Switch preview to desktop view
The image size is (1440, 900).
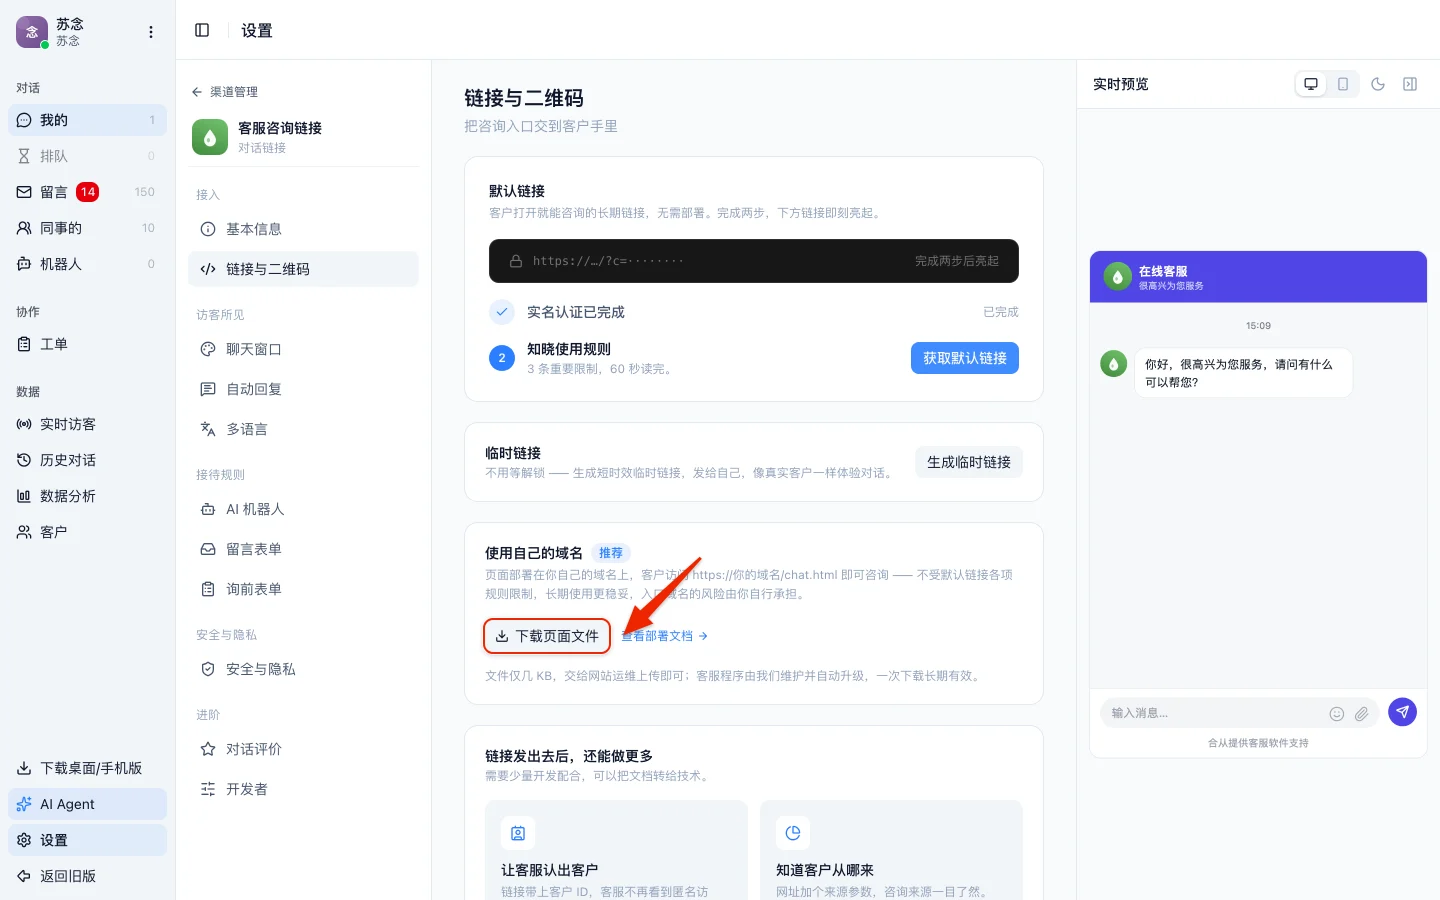pyautogui.click(x=1311, y=84)
